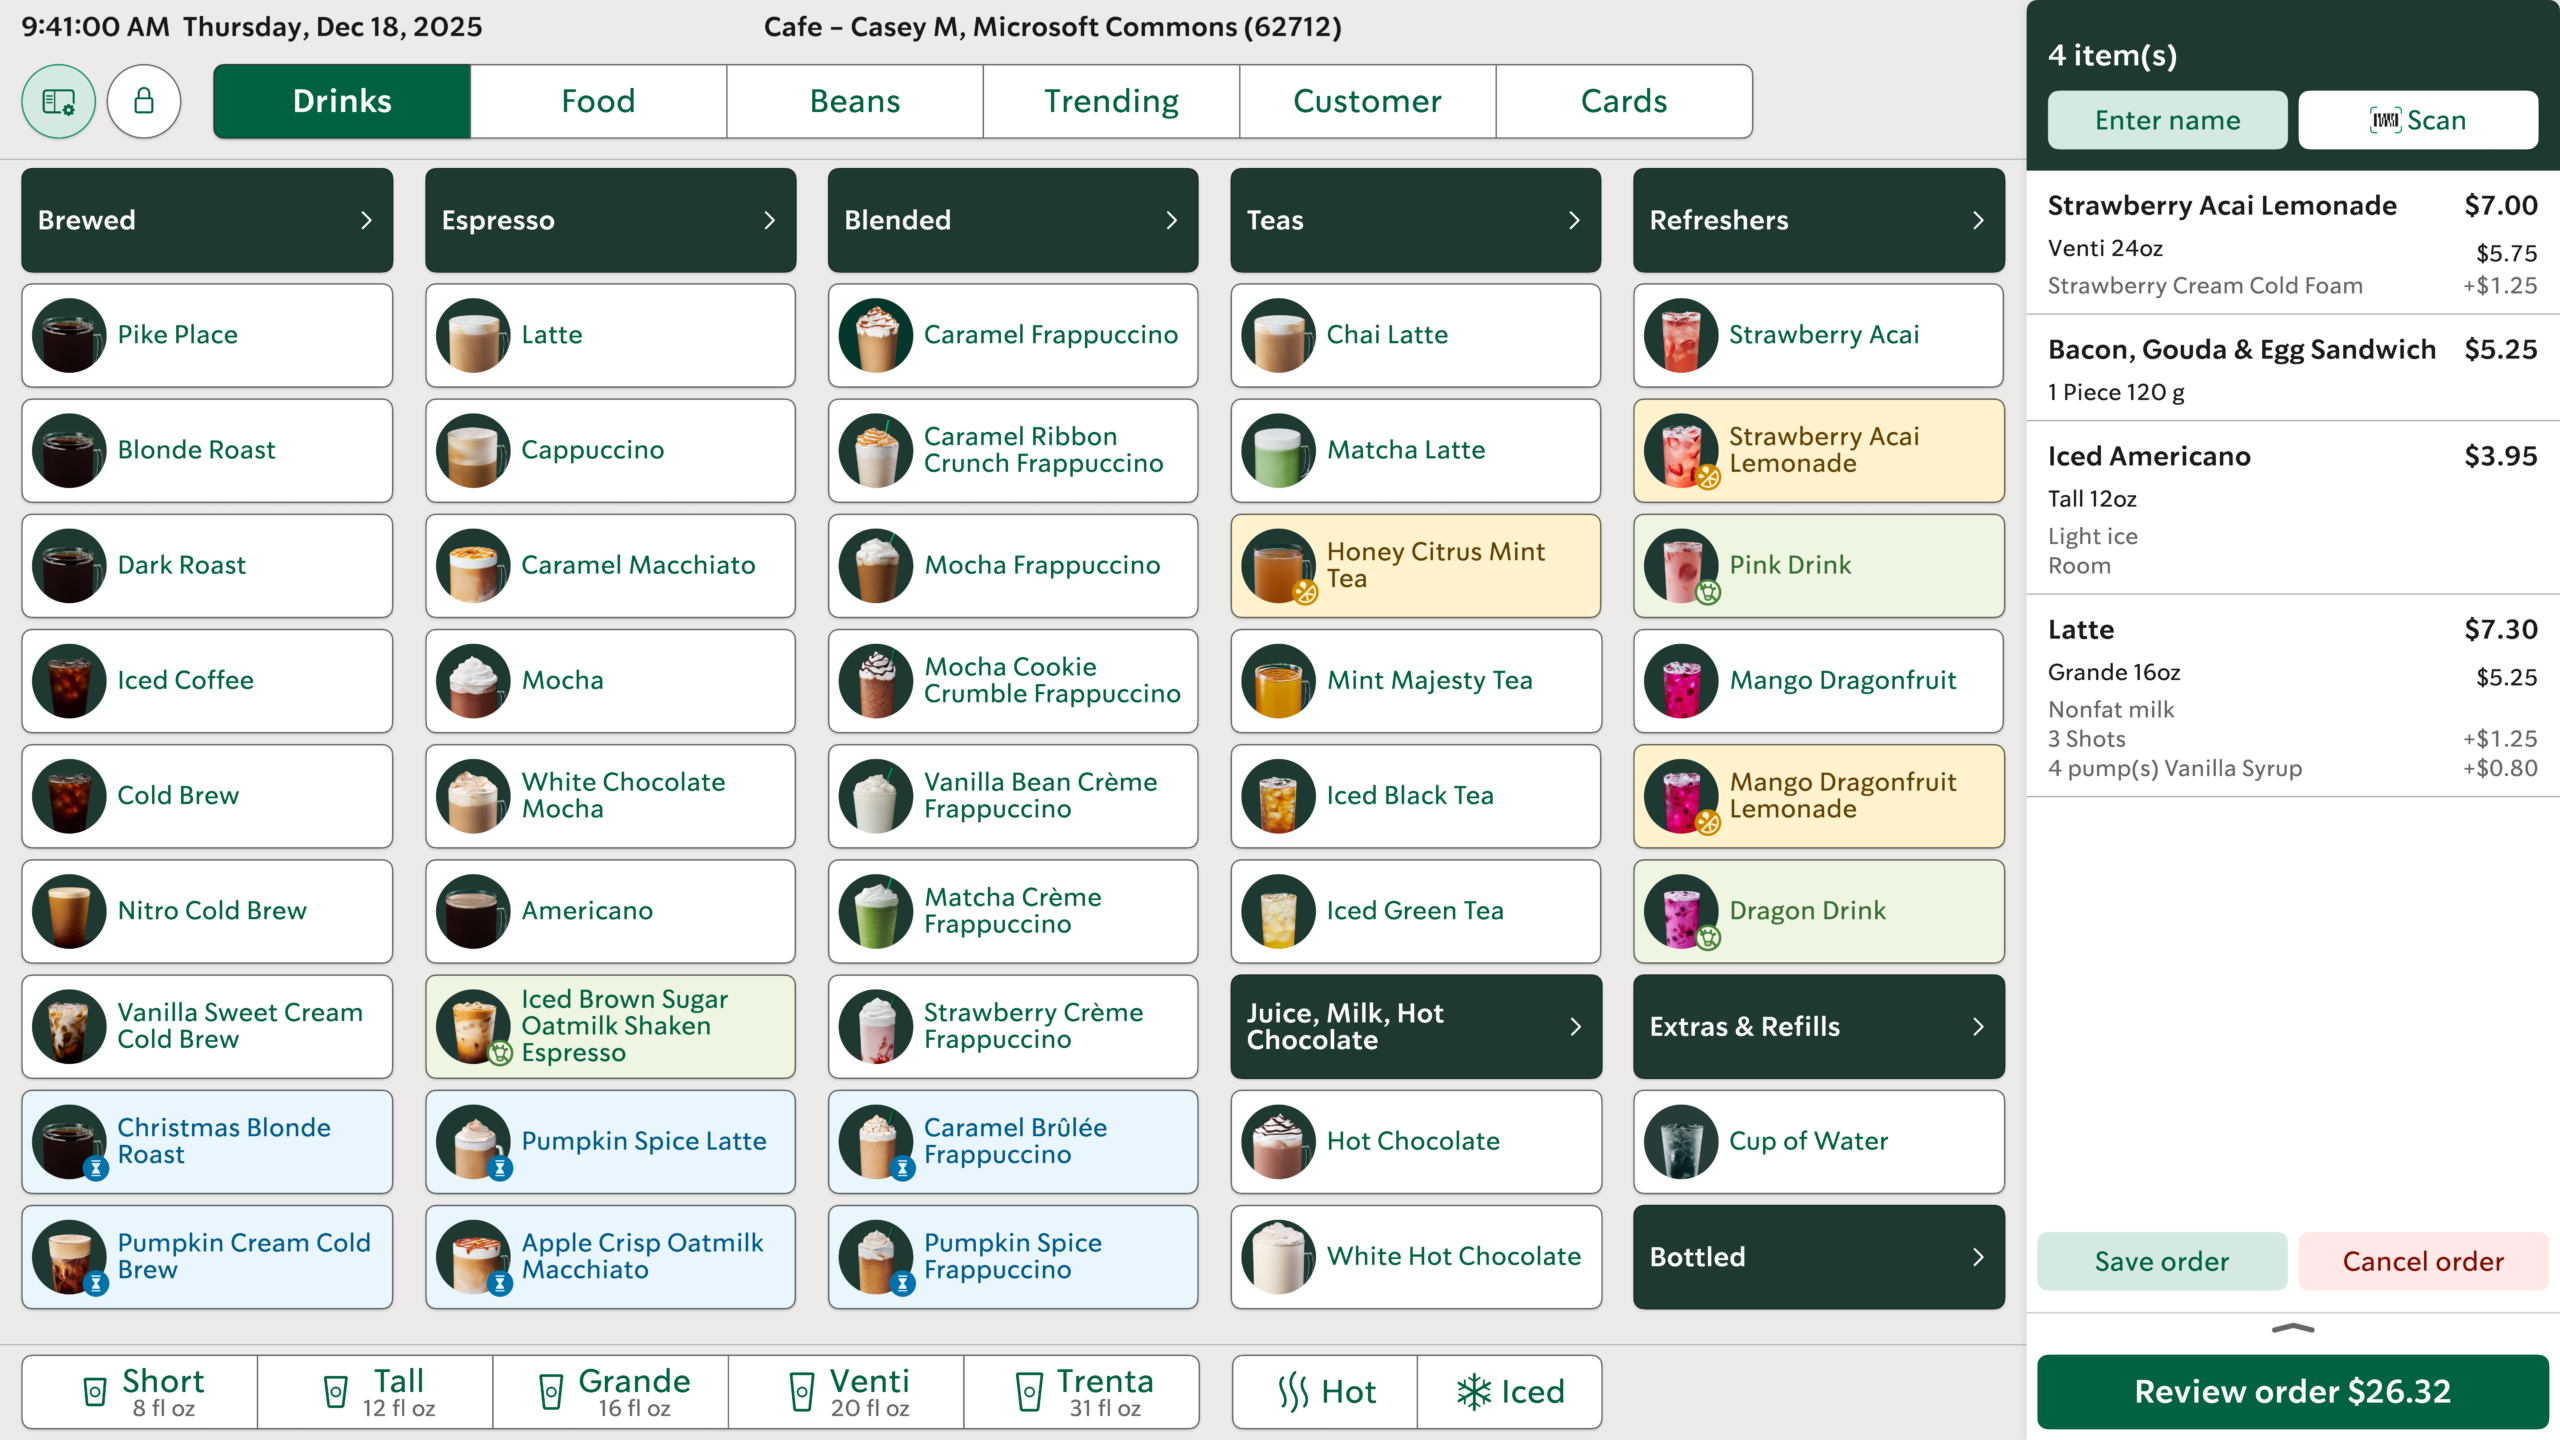The height and width of the screenshot is (1440, 2560).
Task: Choose Grande 16 fl oz size
Action: pos(611,1392)
